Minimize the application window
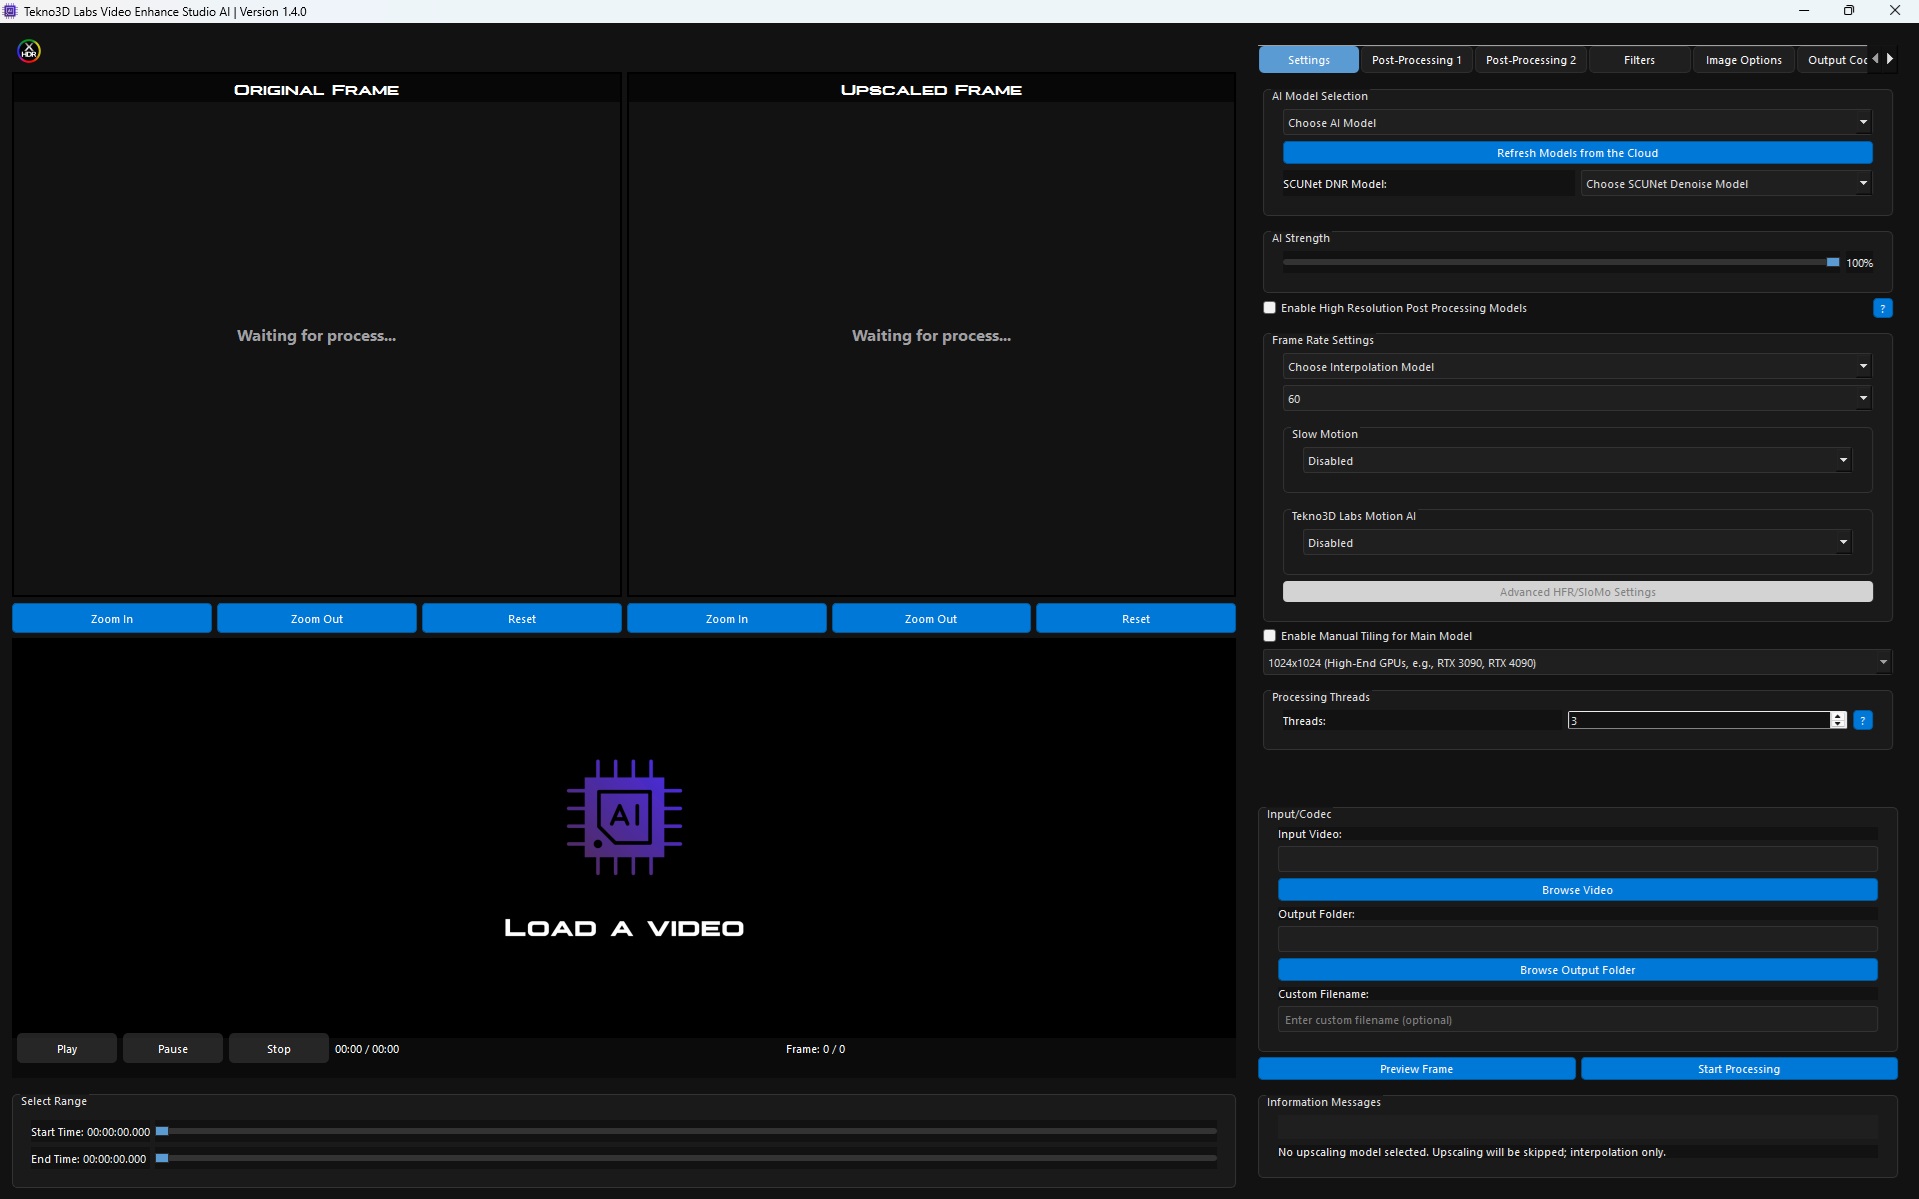Image resolution: width=1919 pixels, height=1199 pixels. click(1804, 11)
